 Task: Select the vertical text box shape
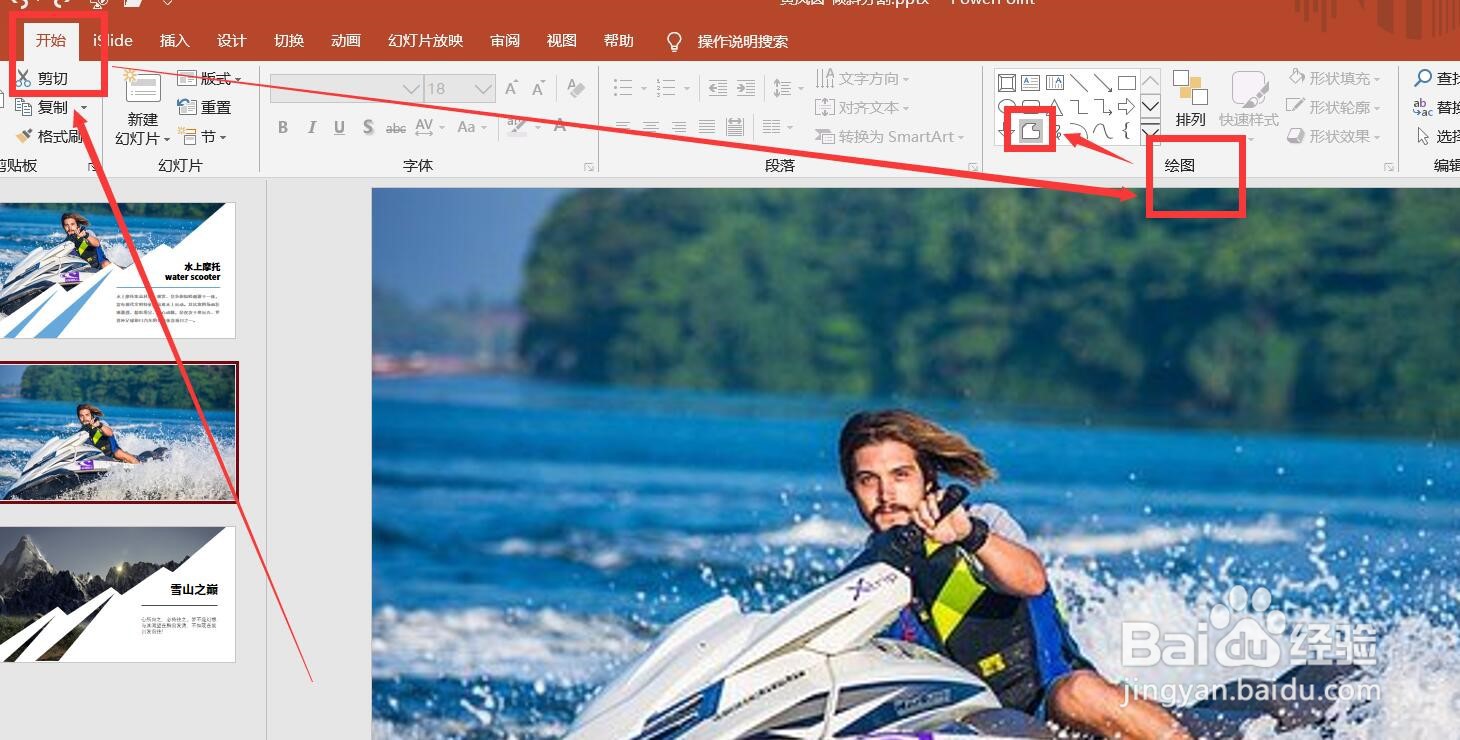coord(1055,83)
